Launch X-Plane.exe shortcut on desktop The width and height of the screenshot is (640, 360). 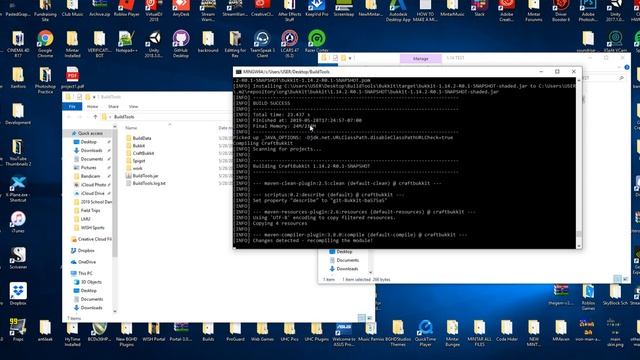18,189
